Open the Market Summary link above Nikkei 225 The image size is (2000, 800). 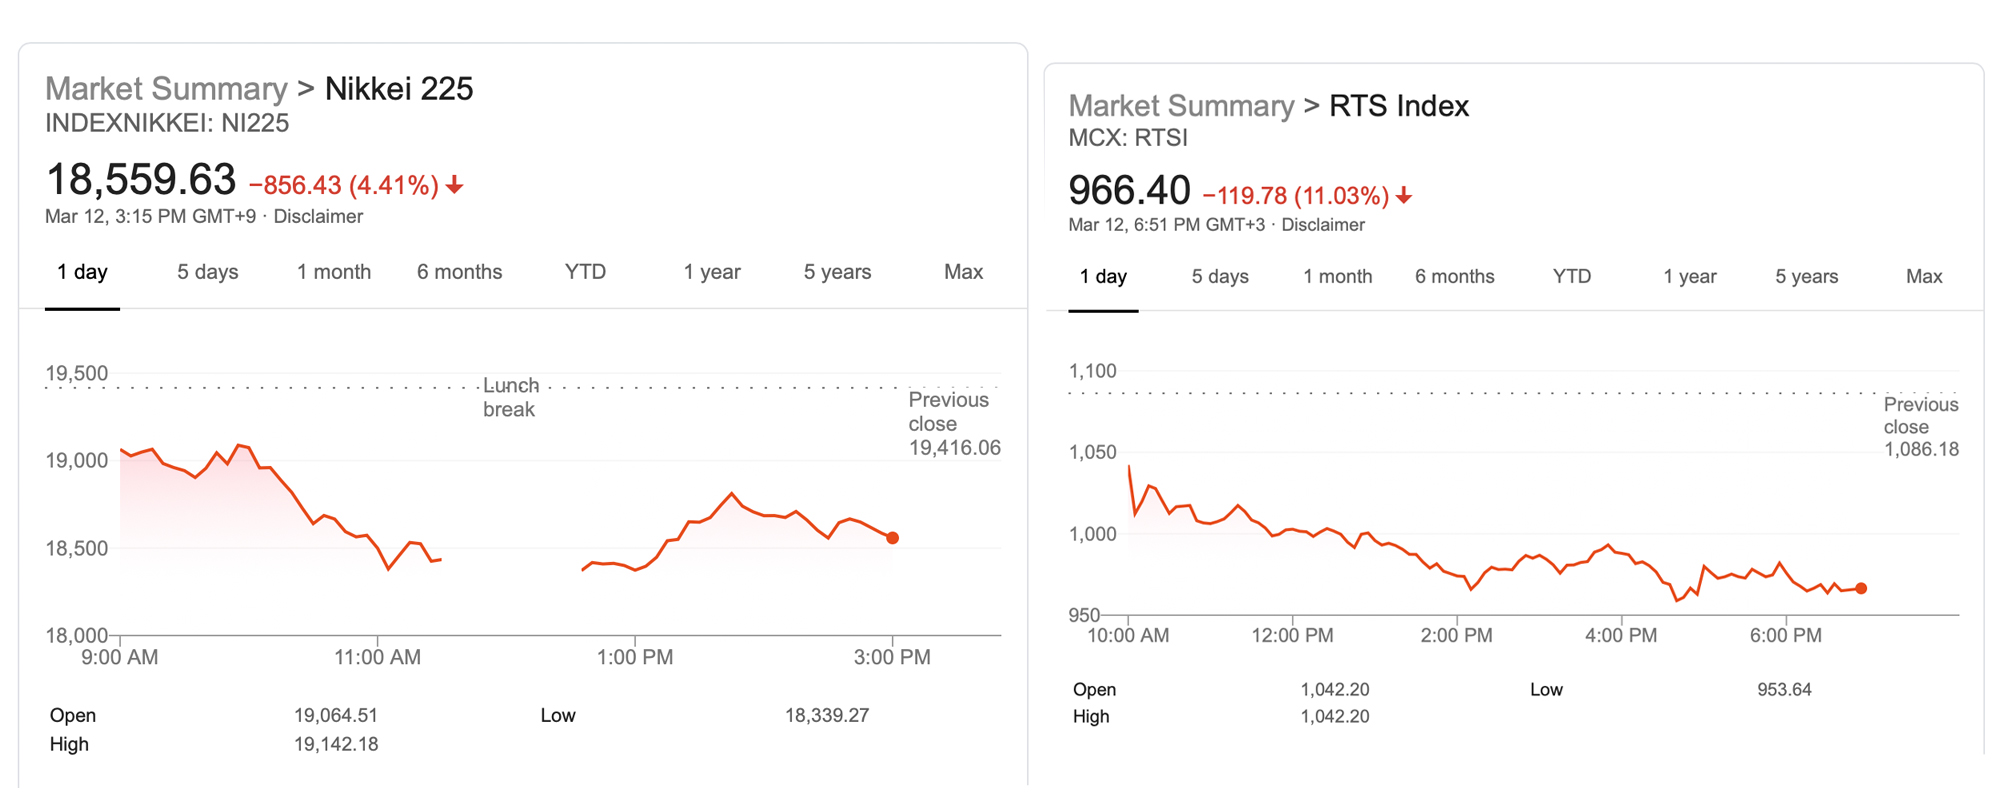tap(165, 88)
